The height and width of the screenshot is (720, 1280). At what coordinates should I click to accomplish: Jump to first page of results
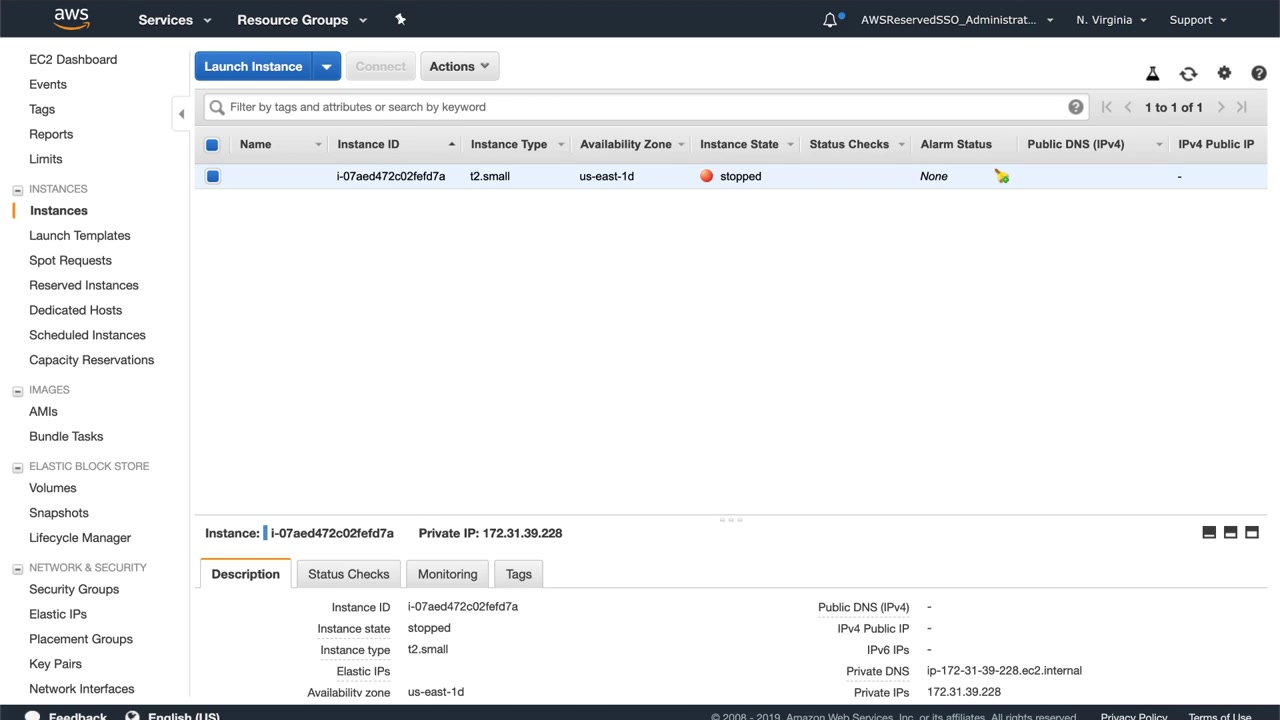coord(1106,107)
